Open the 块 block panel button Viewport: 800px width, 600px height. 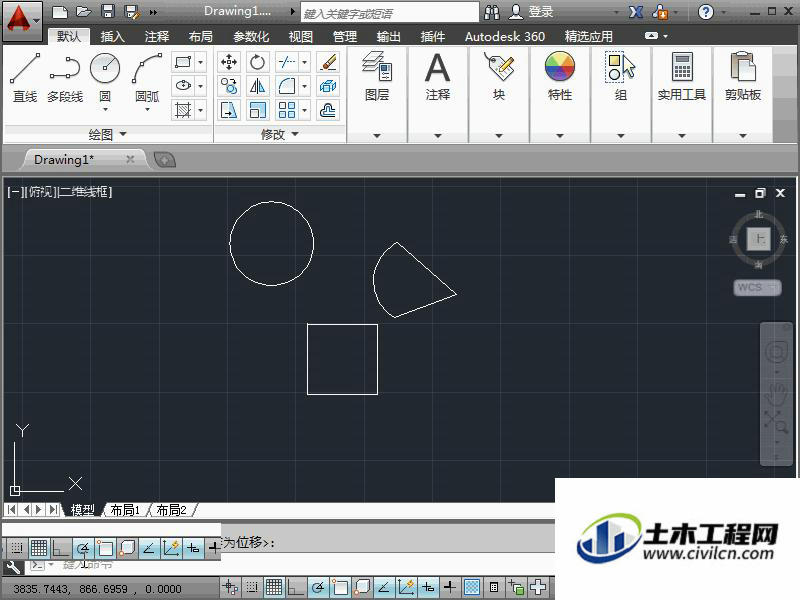tap(498, 77)
